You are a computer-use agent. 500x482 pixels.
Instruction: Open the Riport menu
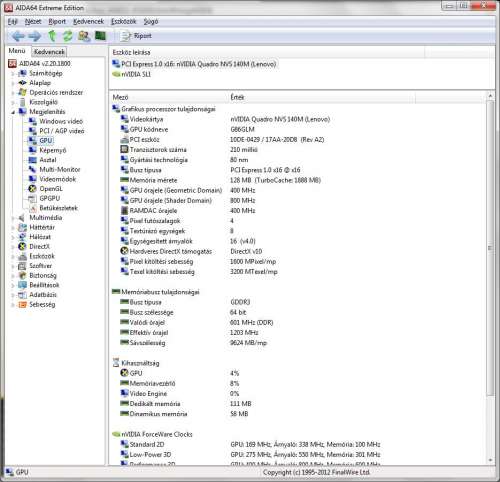point(57,22)
